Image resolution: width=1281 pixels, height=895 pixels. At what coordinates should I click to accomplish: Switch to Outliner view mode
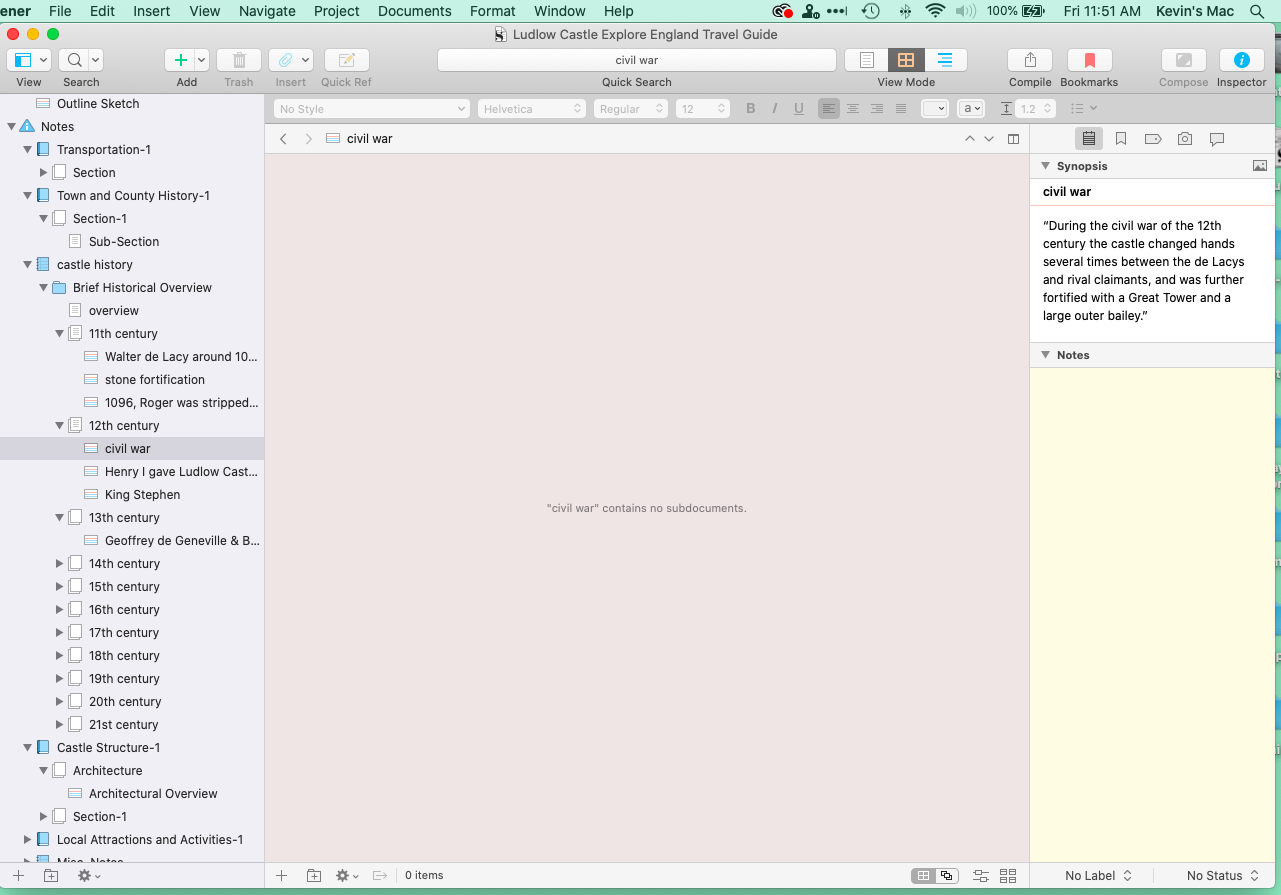click(944, 61)
